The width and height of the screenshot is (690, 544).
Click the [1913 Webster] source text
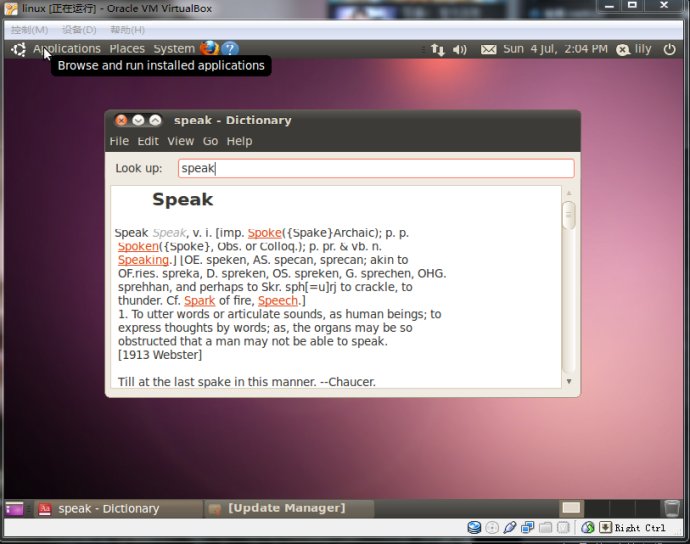tap(160, 355)
